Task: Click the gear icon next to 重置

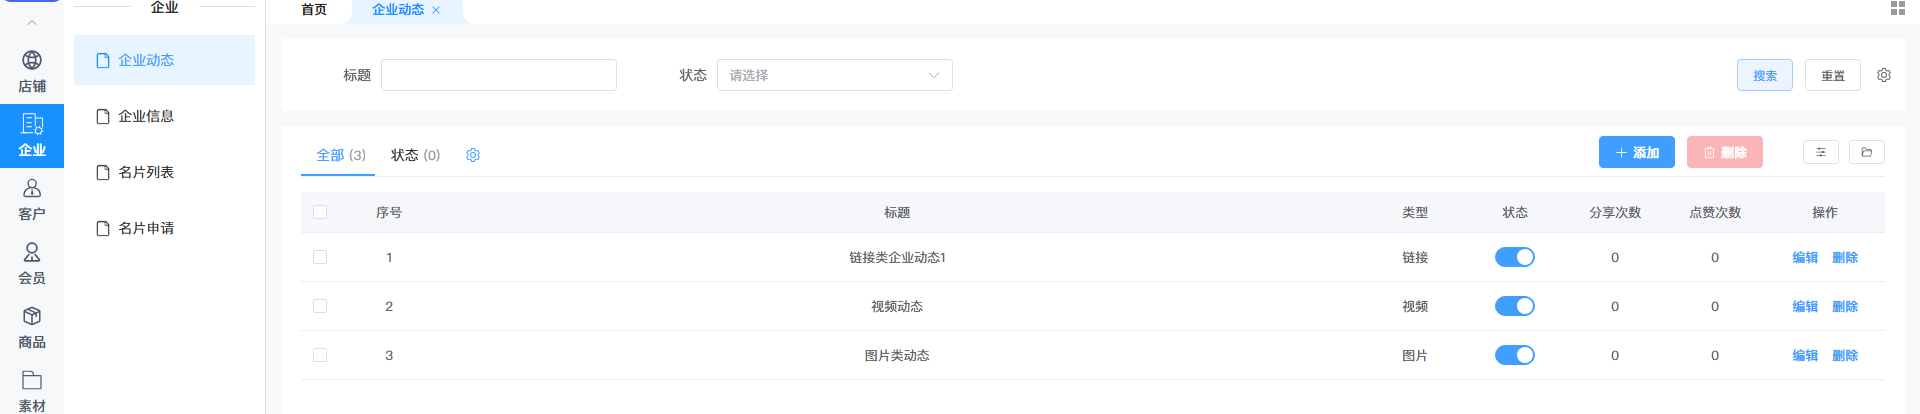Action: [1884, 75]
